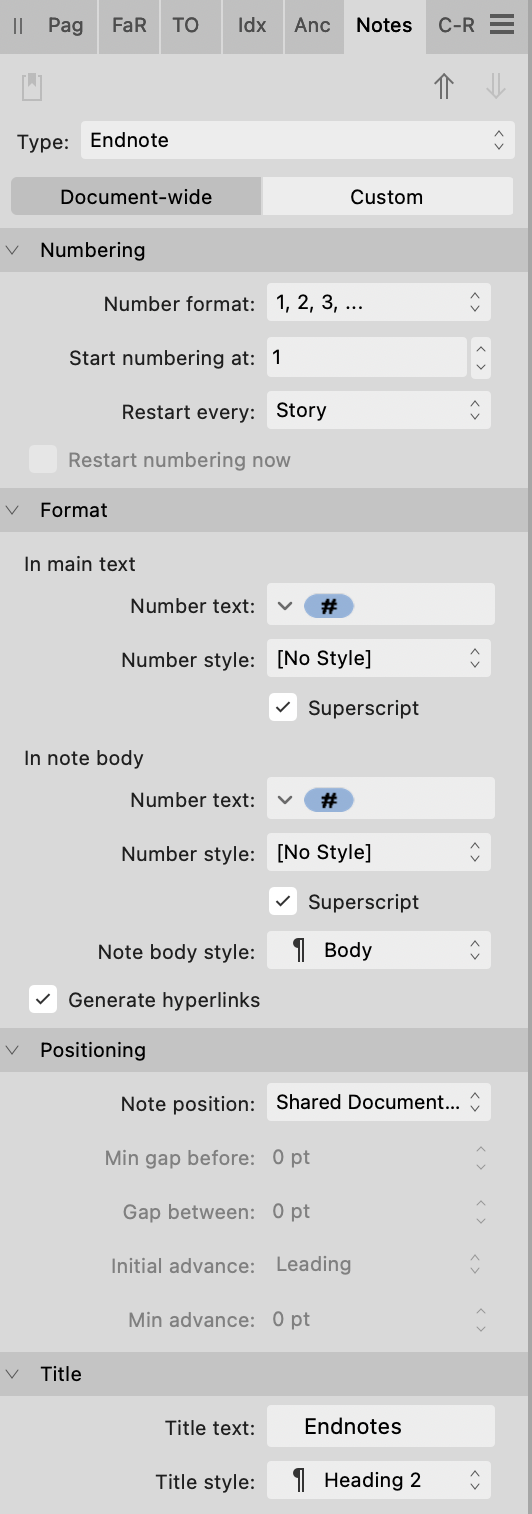Toggle Superscript under In note body

[x=283, y=902]
